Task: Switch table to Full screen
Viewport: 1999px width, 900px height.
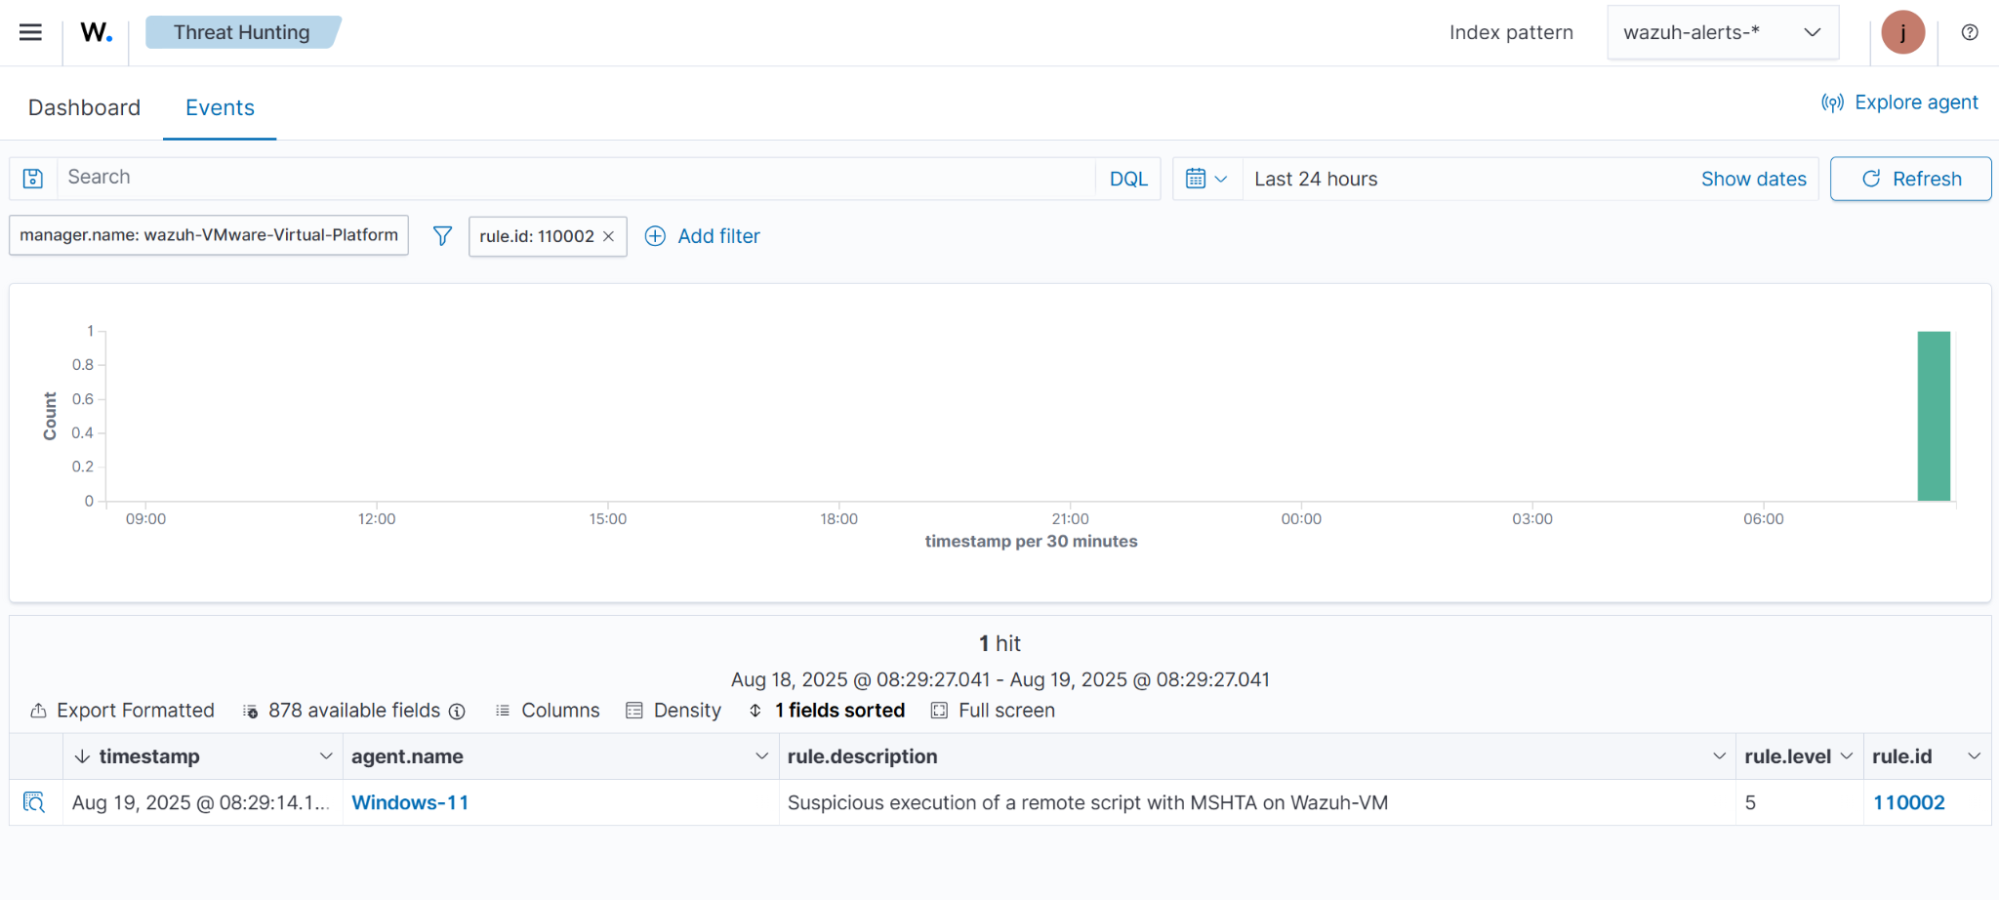Action: 993,710
